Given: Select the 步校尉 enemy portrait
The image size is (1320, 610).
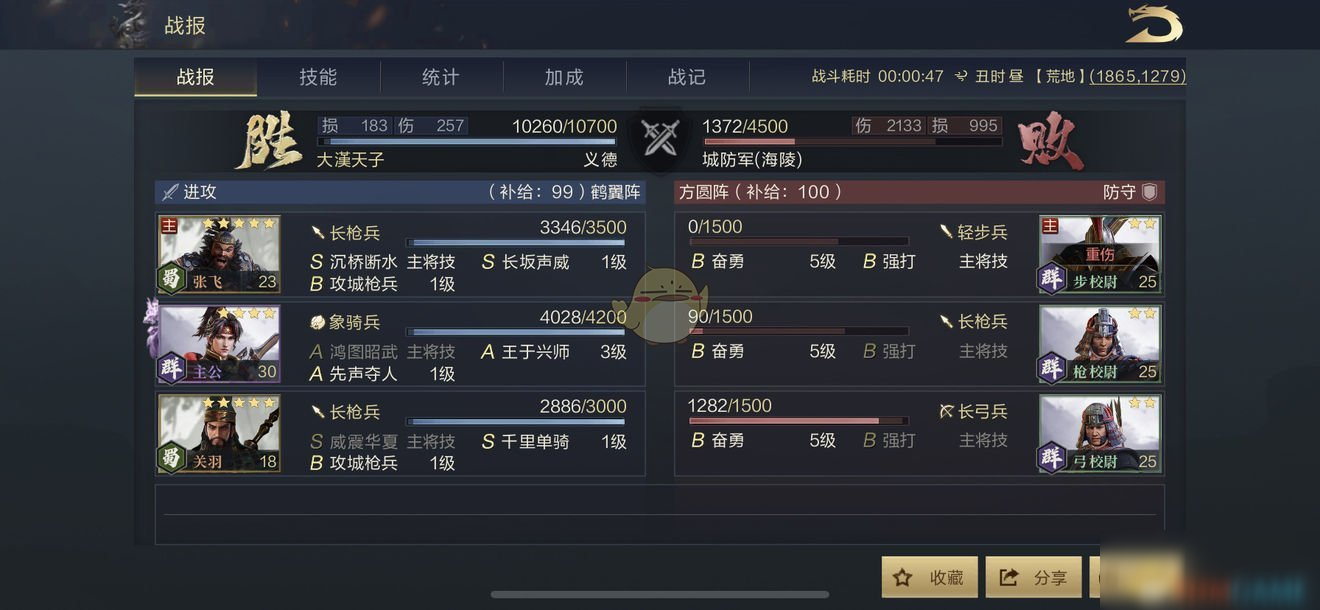Looking at the screenshot, I should [x=1100, y=254].
